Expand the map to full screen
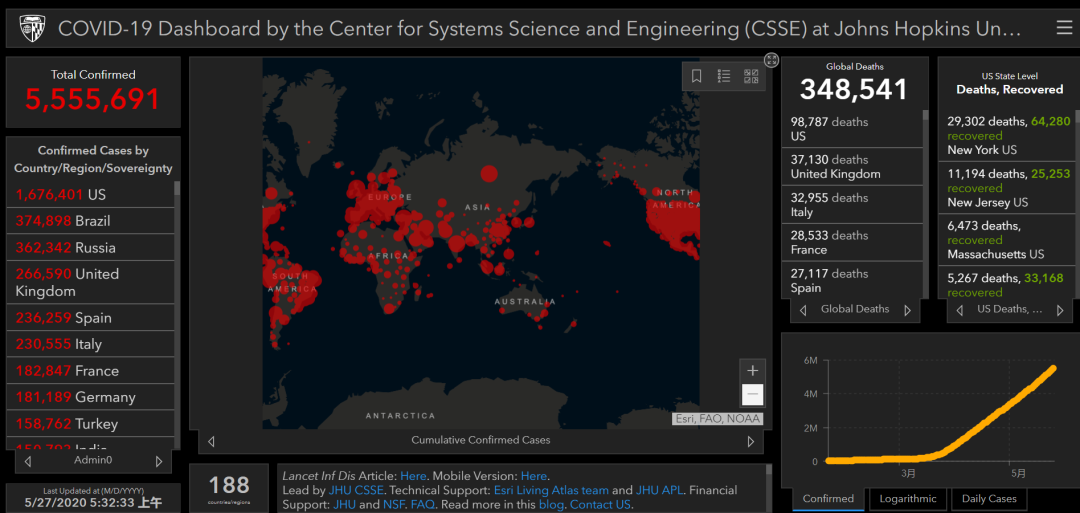 (771, 60)
